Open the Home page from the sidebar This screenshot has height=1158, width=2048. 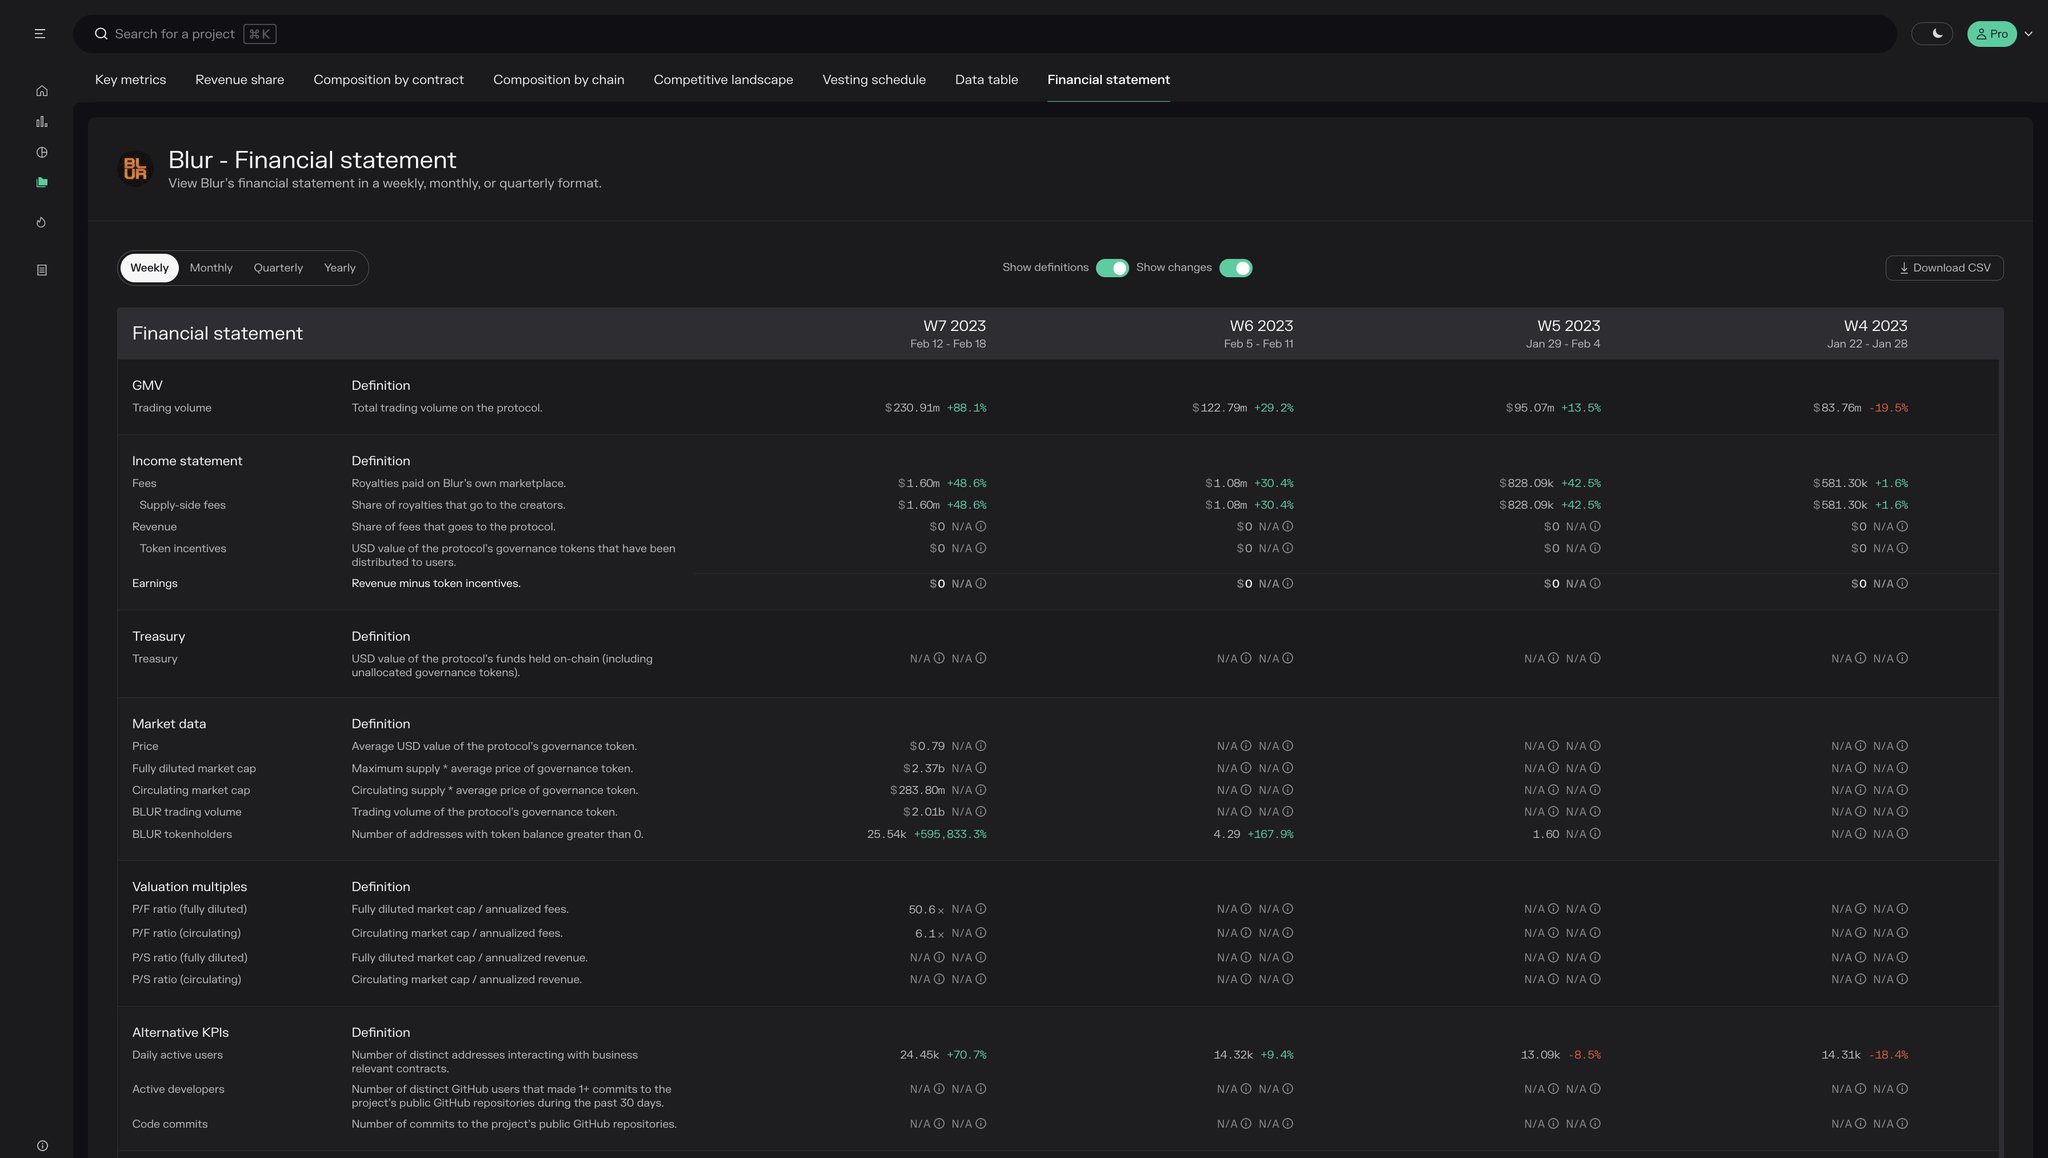click(41, 90)
